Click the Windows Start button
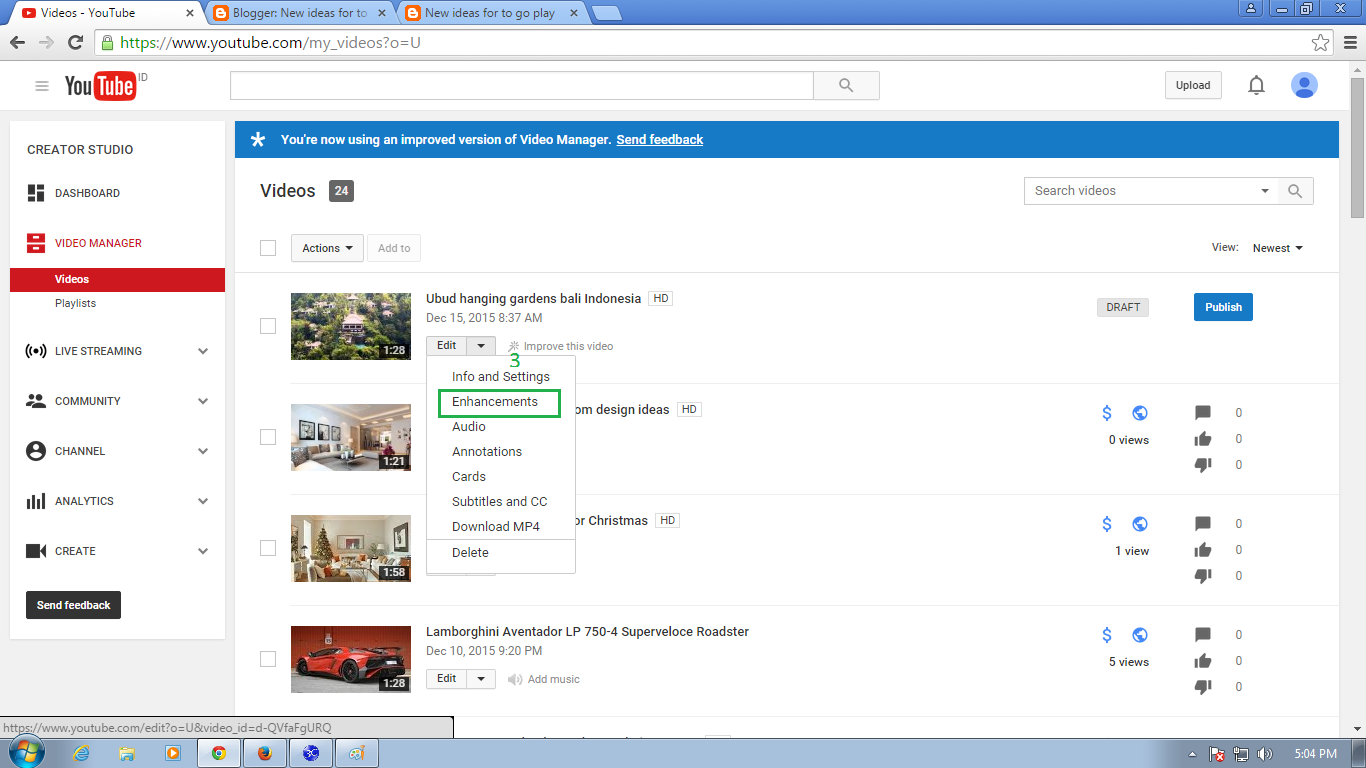 tap(26, 753)
